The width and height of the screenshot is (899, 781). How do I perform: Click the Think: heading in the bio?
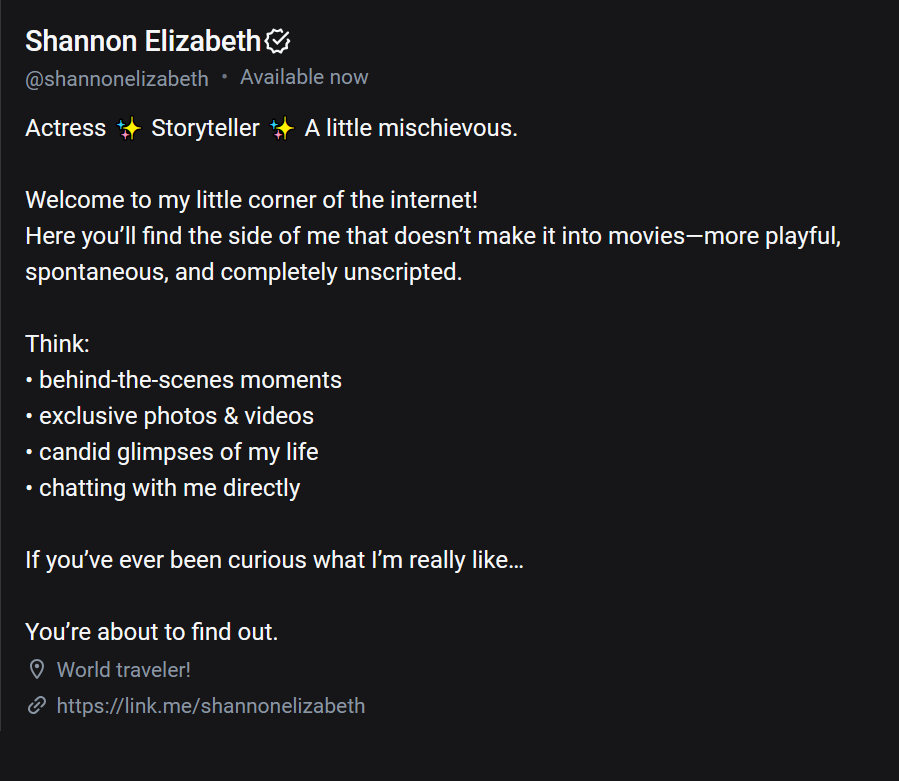(x=57, y=343)
